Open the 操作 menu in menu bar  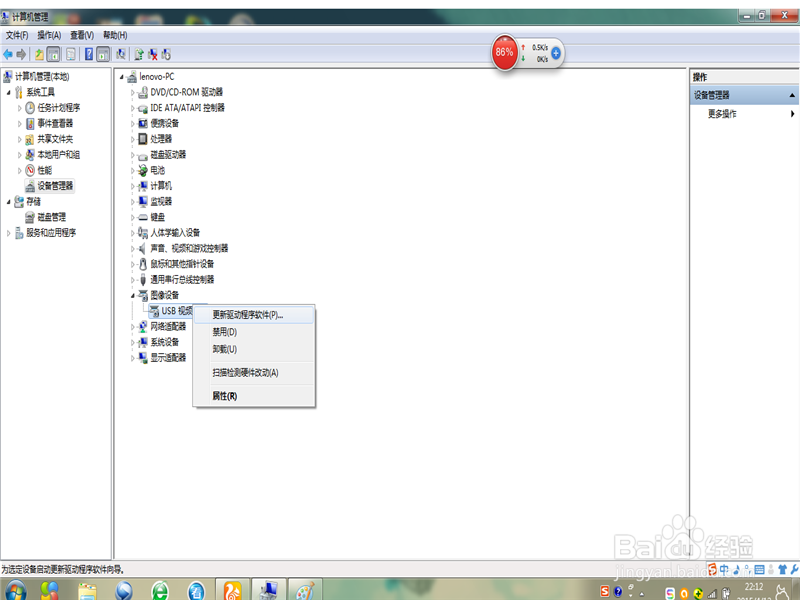(49, 35)
